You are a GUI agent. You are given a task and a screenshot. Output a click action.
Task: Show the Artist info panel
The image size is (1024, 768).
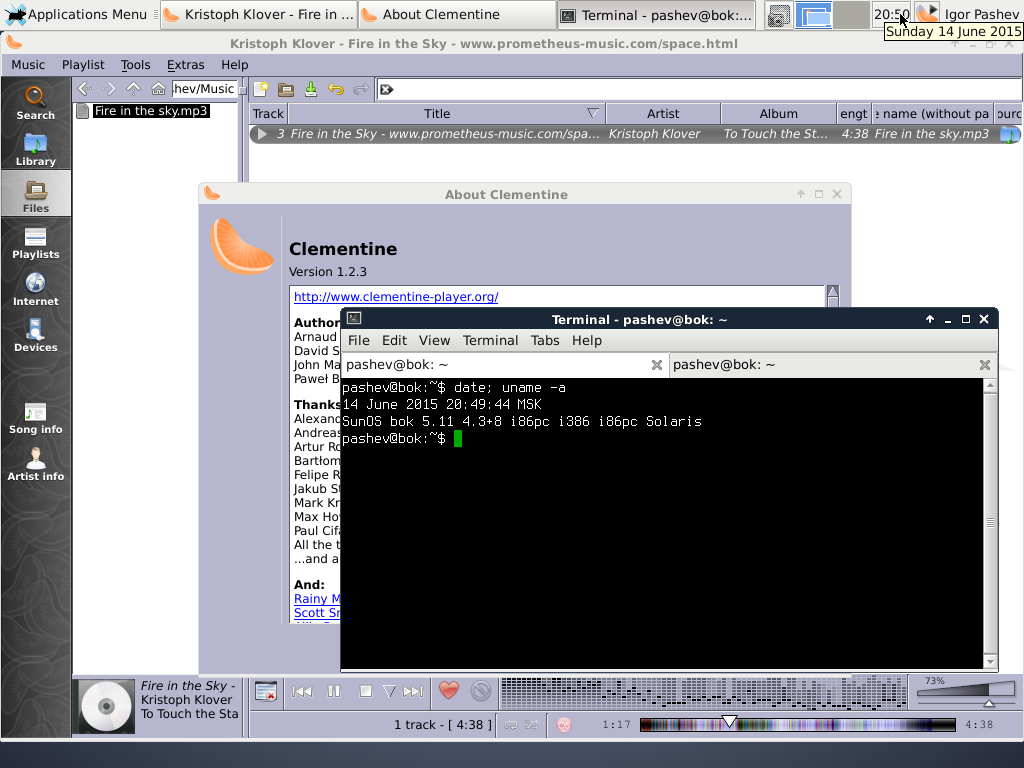(35, 464)
